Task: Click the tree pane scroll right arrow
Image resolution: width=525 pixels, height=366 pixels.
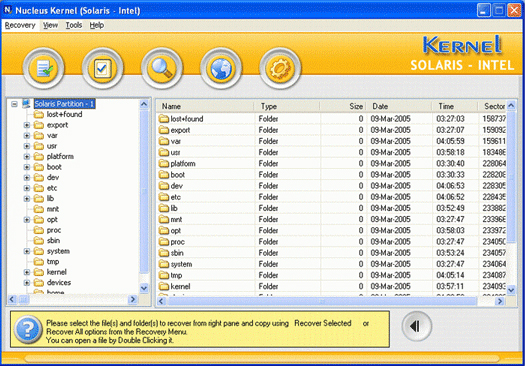Action: tap(133, 299)
